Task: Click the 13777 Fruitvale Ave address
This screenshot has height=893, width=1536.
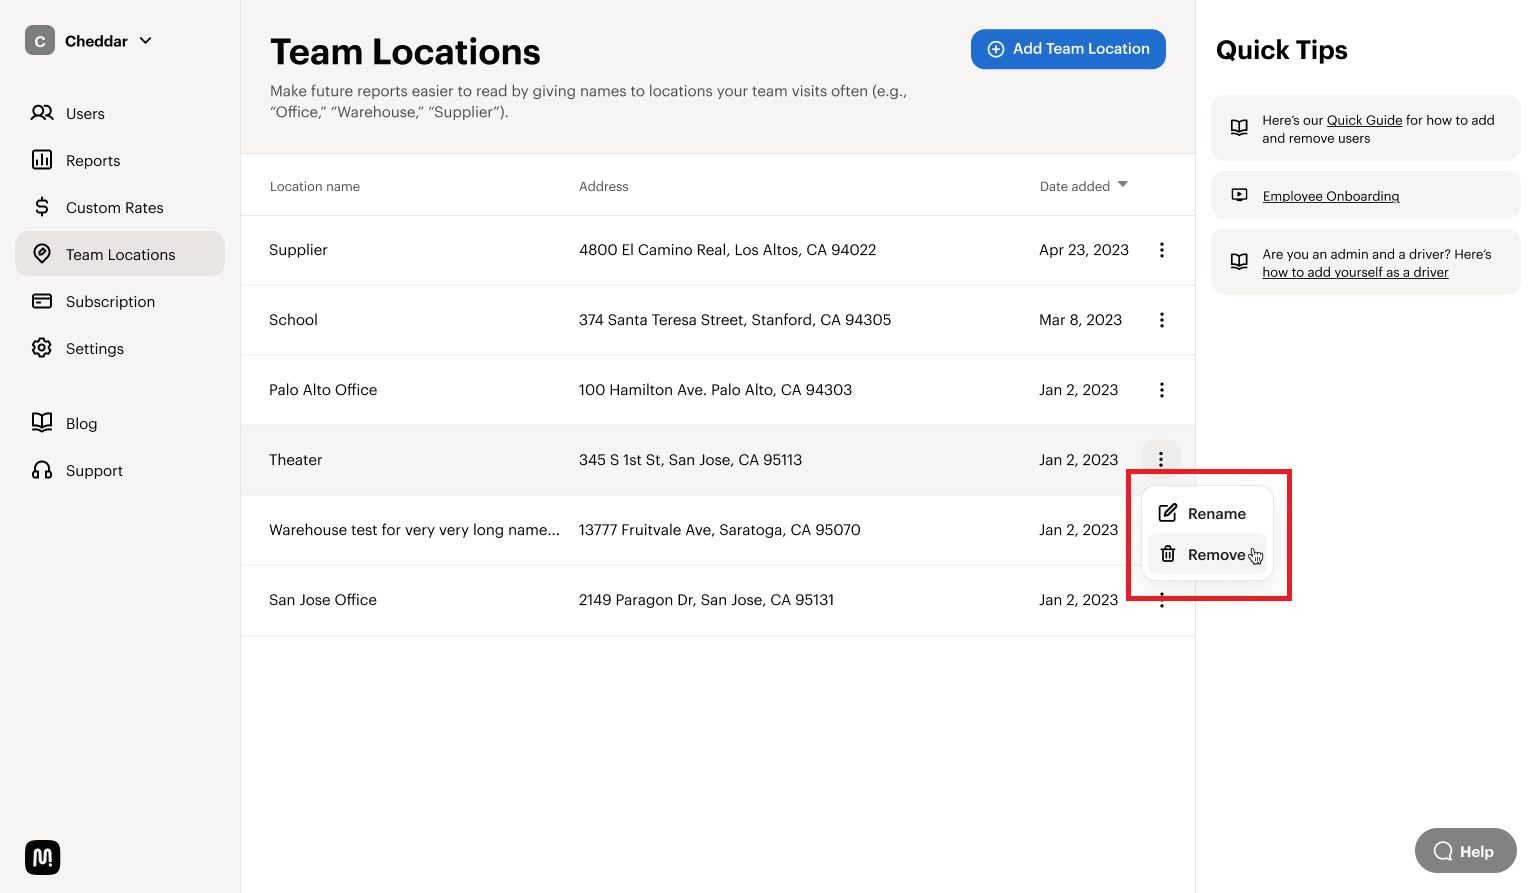Action: tap(719, 530)
